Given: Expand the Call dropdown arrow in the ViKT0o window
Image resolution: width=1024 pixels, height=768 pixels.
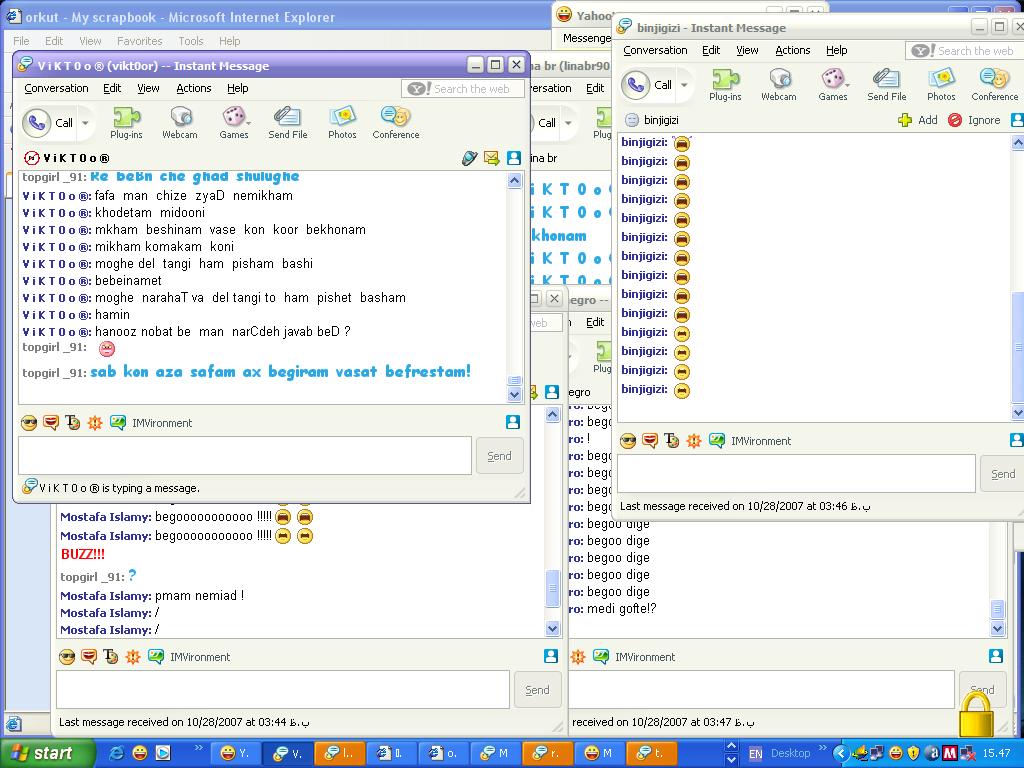Looking at the screenshot, I should click(85, 123).
